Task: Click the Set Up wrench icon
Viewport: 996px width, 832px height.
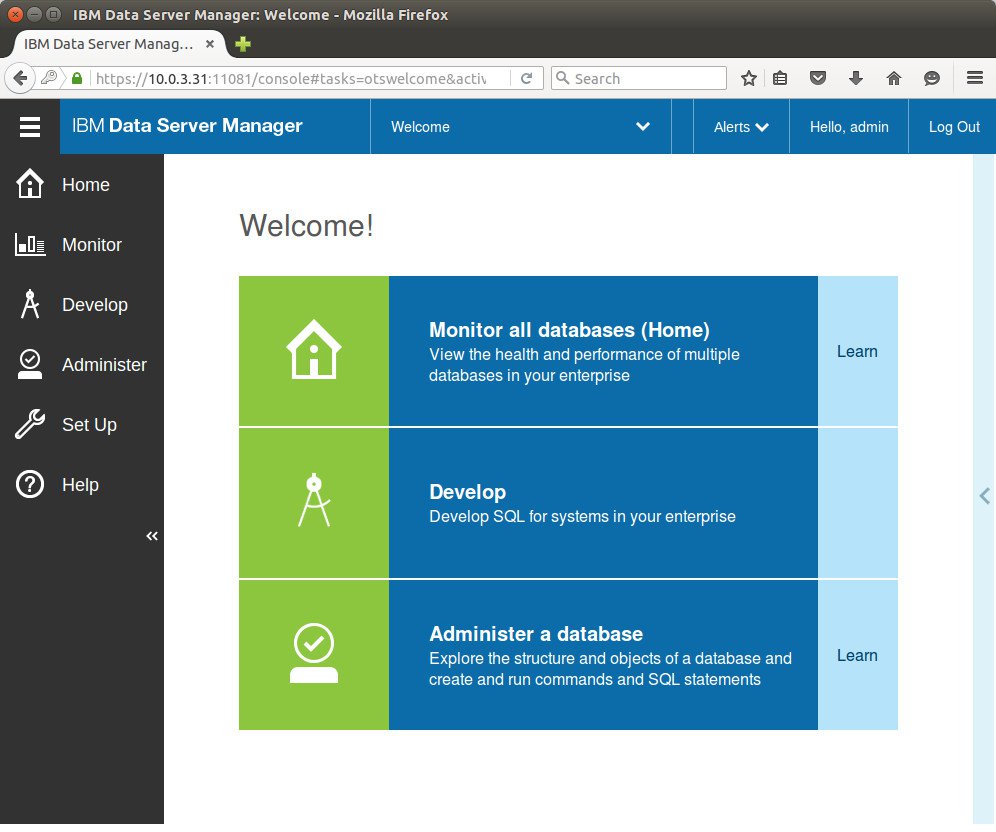Action: tap(30, 424)
